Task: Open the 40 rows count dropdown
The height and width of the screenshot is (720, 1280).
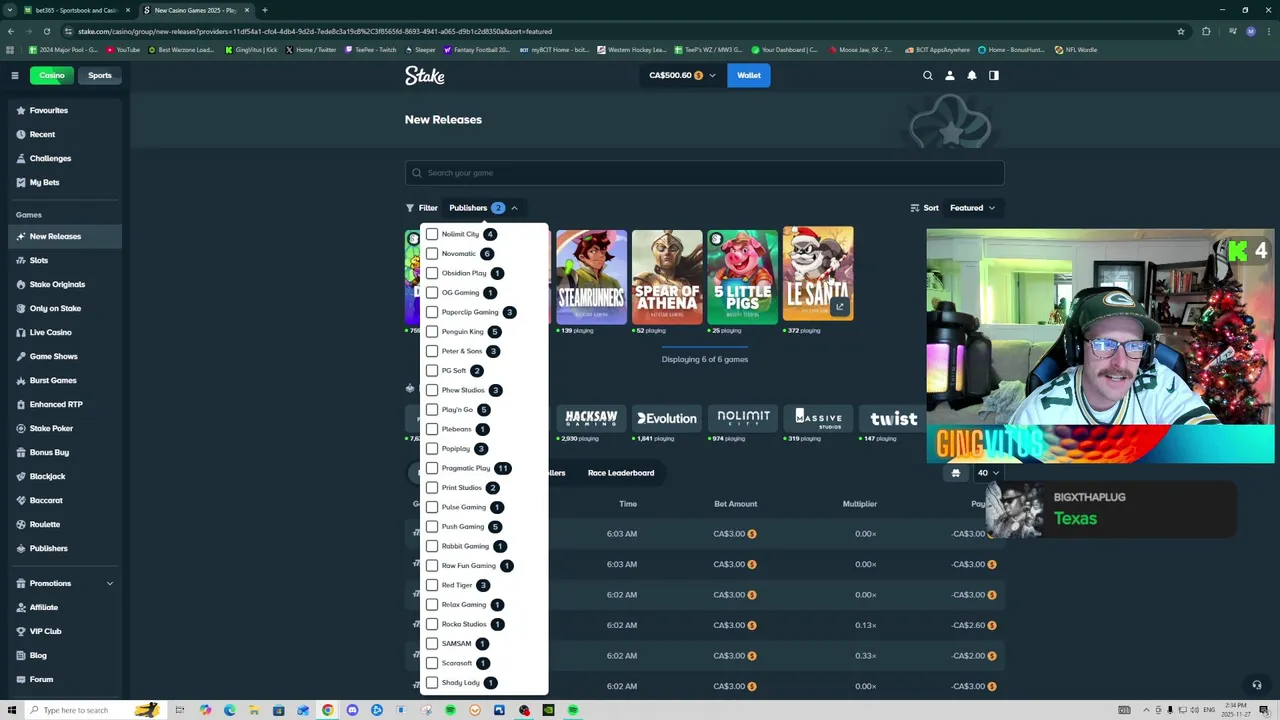Action: coord(988,473)
